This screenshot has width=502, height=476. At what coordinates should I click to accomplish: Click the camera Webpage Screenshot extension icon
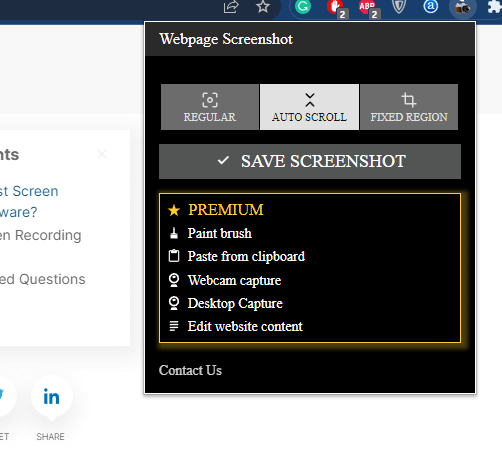point(463,7)
